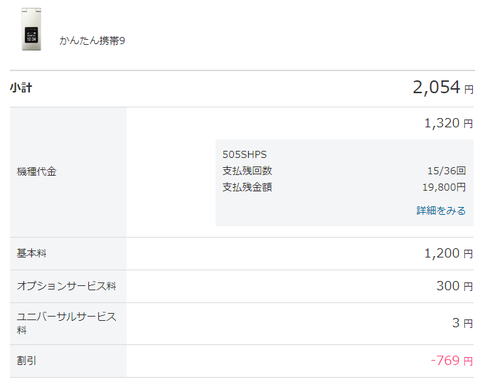Click the 1,200 円 basic fee amount
Viewport: 480px width, 387px height.
[x=448, y=253]
